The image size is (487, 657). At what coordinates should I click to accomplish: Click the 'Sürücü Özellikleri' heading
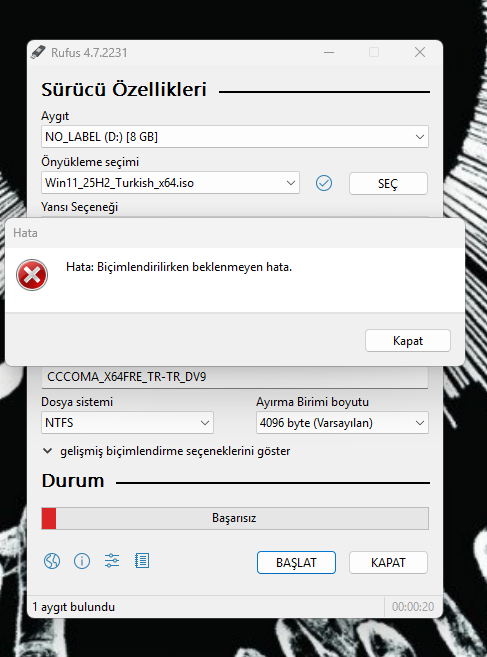click(x=124, y=90)
